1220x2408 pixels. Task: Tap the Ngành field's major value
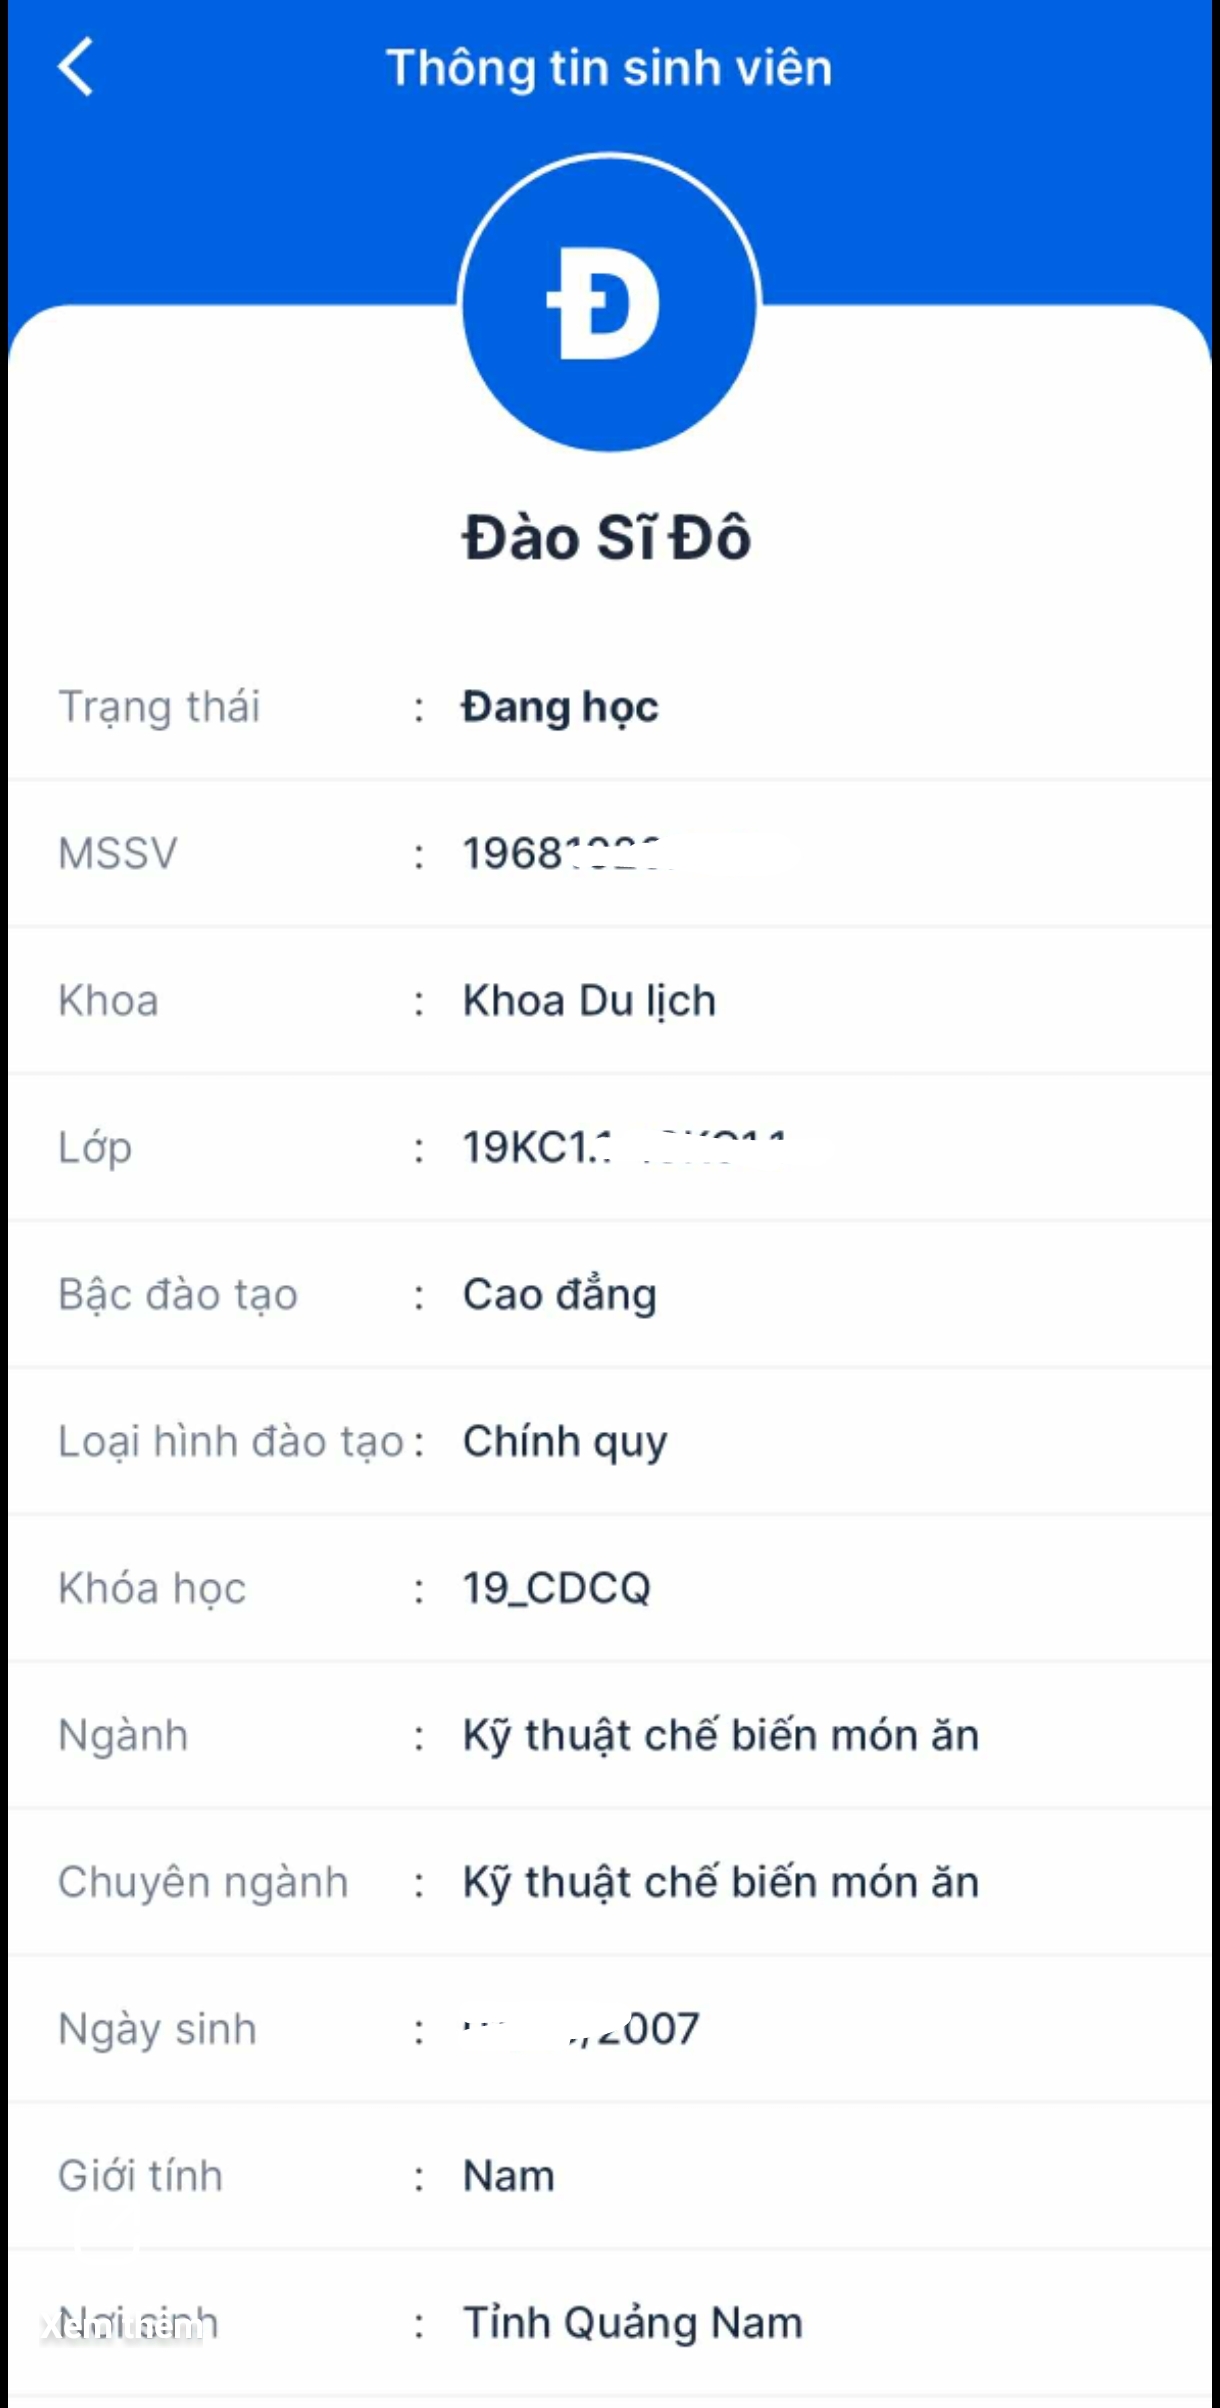tap(720, 1735)
